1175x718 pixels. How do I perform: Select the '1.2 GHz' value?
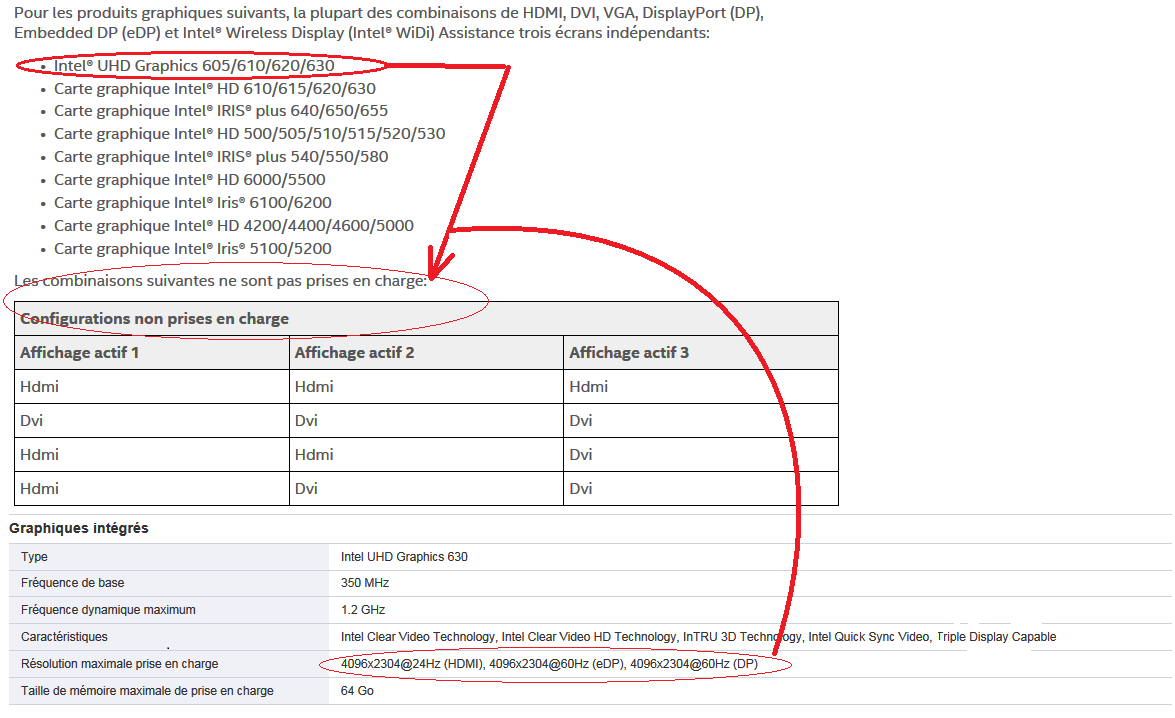point(363,610)
